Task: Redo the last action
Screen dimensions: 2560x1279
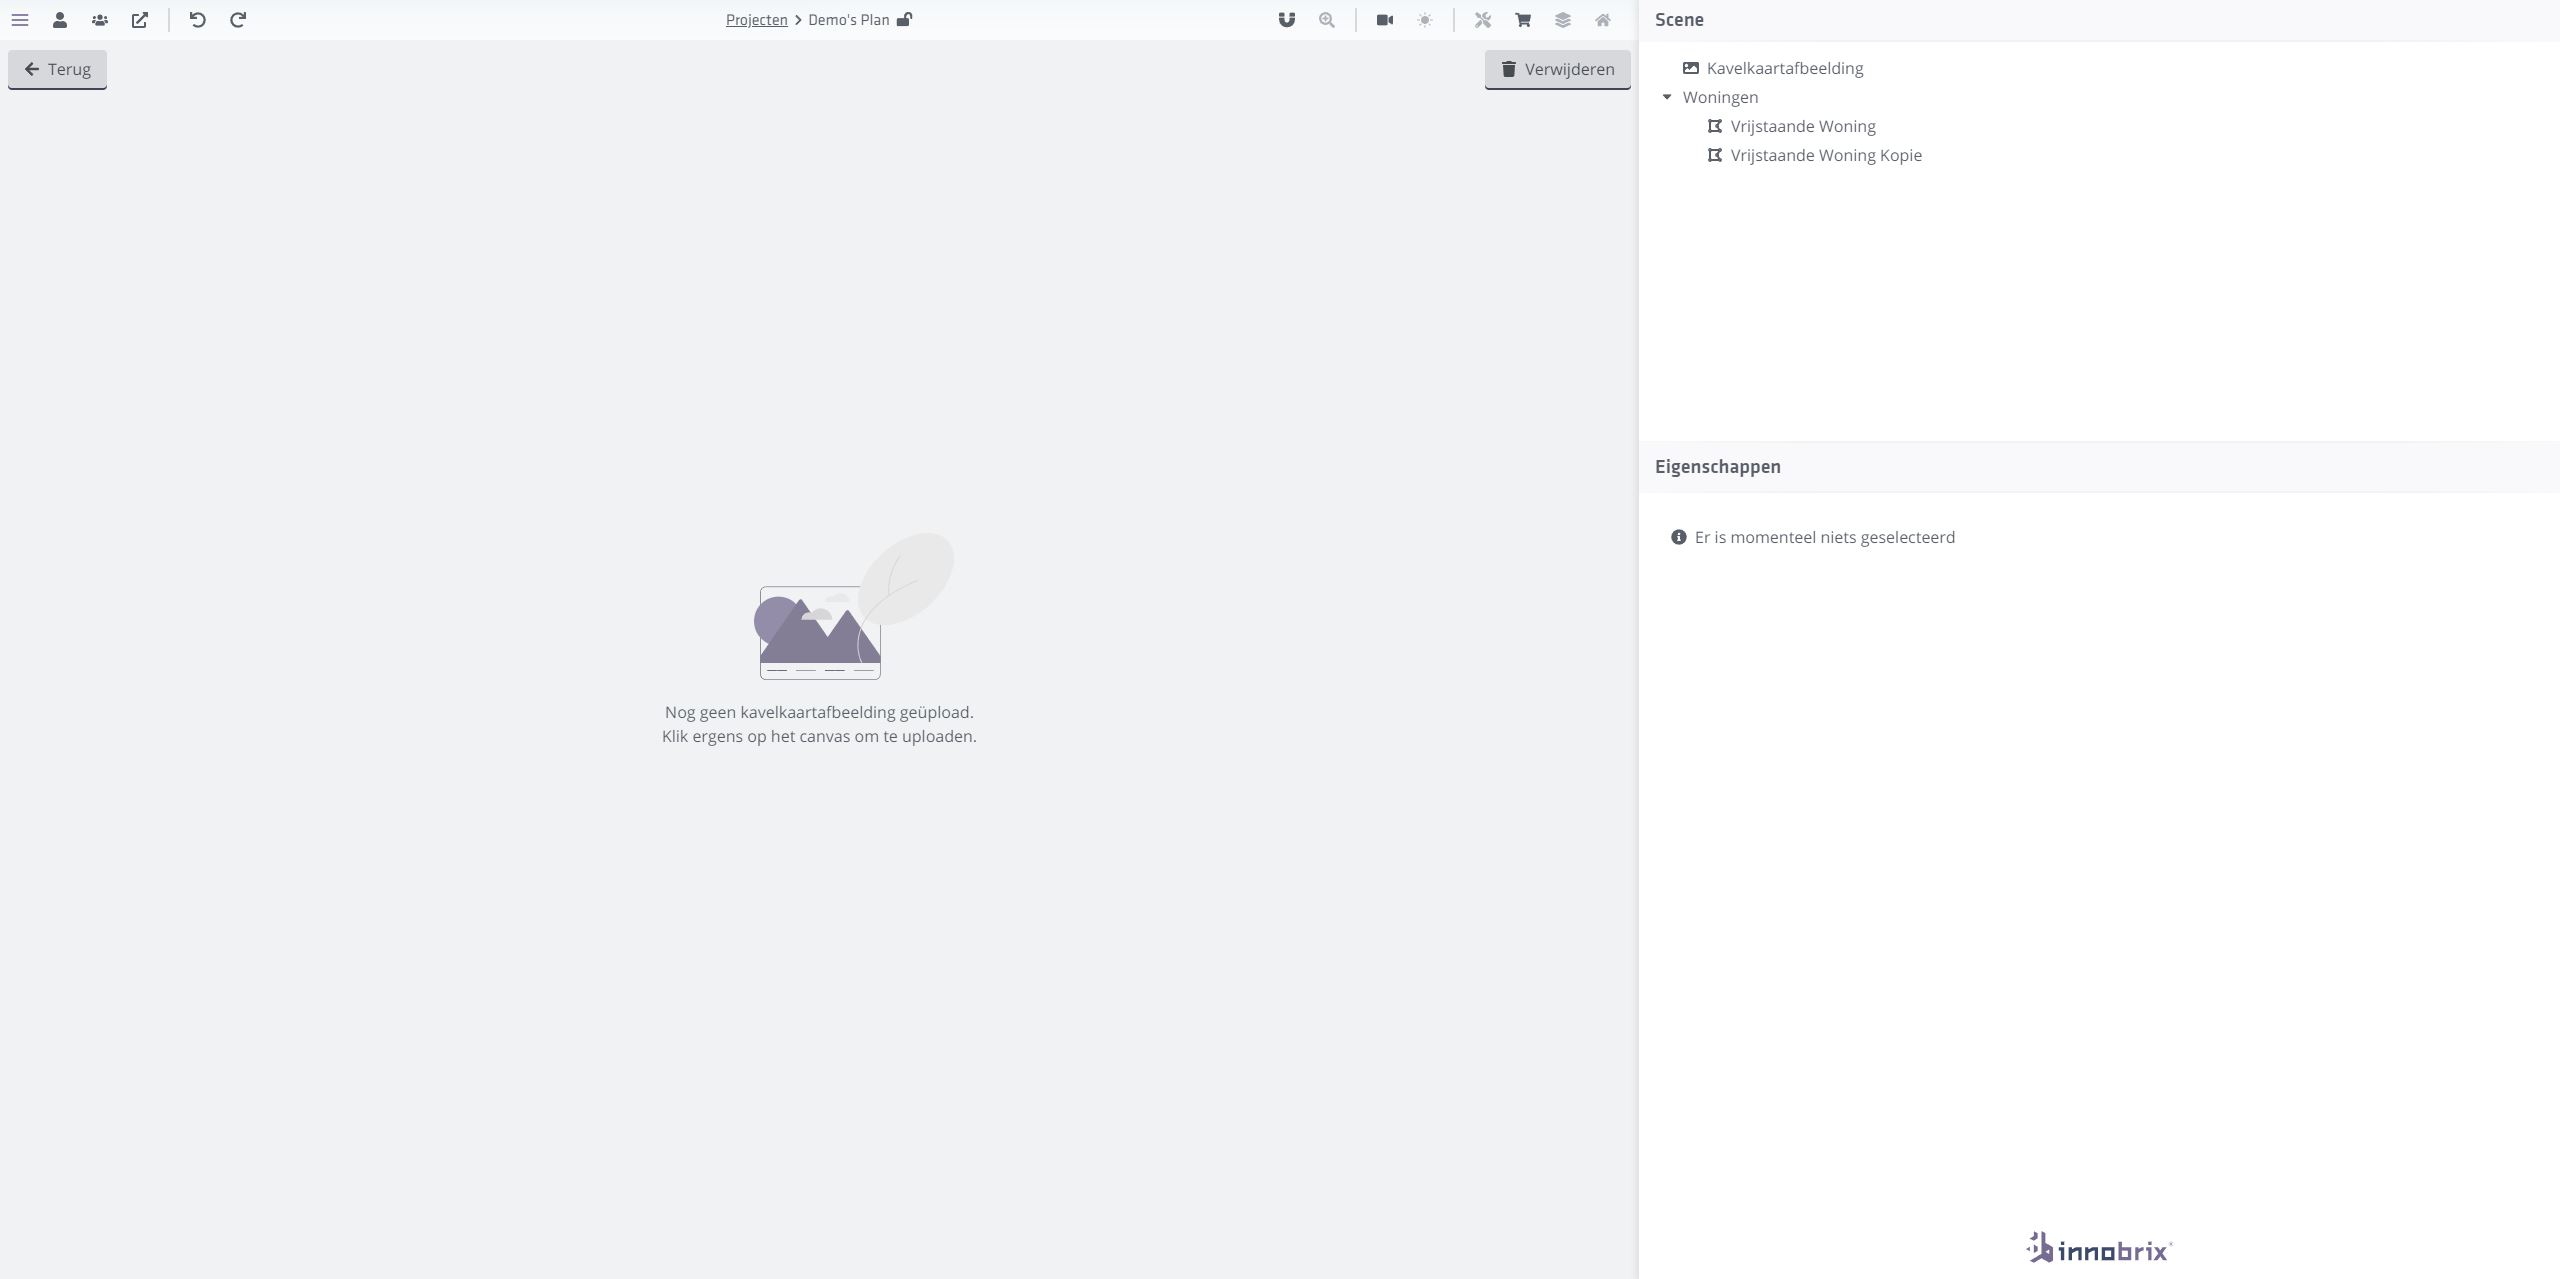Action: [238, 20]
